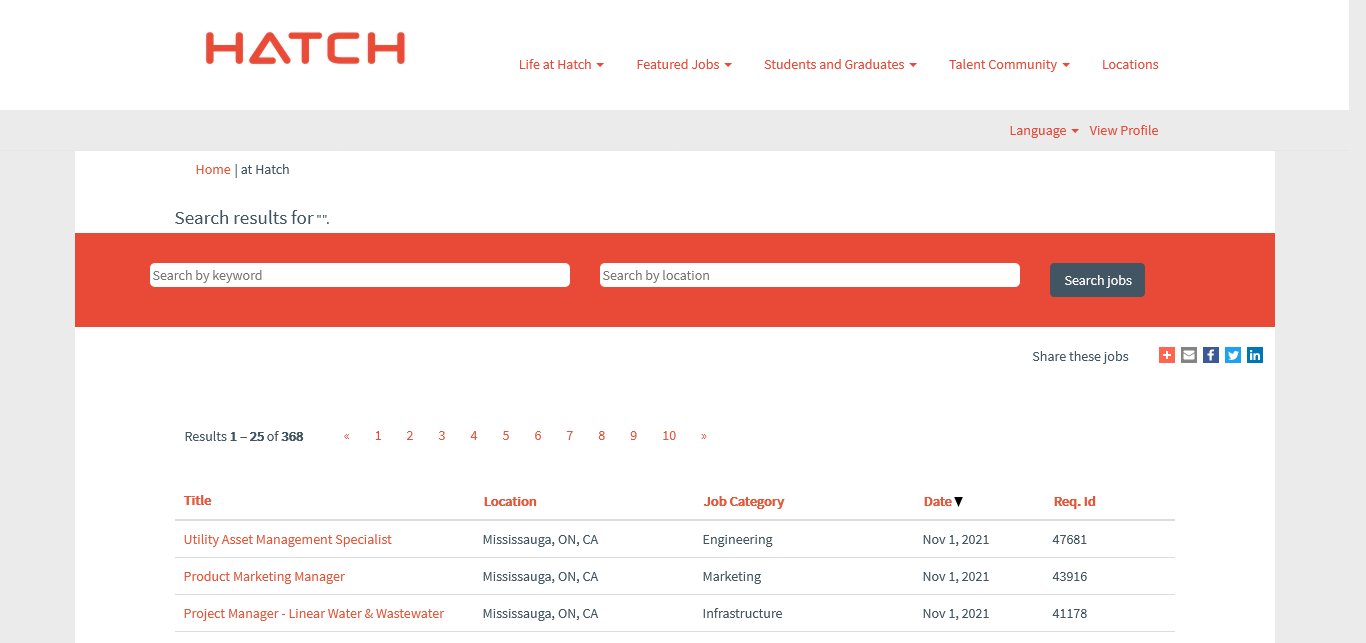This screenshot has width=1366, height=643.
Task: Open the Talent Community menu
Action: tap(1009, 65)
